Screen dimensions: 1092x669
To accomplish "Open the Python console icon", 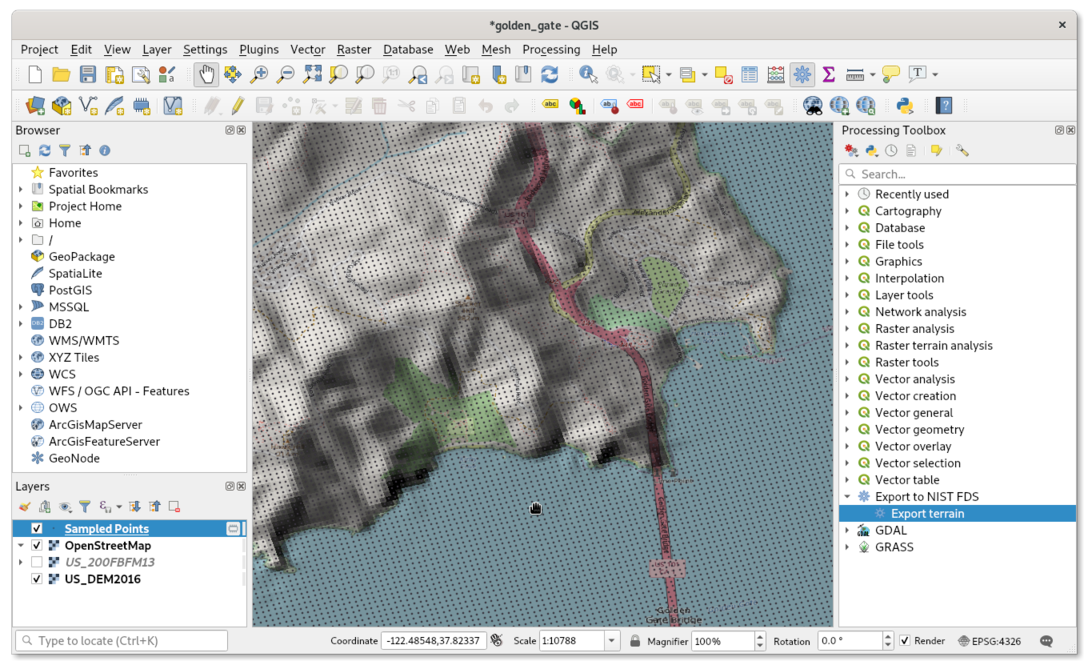I will 905,106.
